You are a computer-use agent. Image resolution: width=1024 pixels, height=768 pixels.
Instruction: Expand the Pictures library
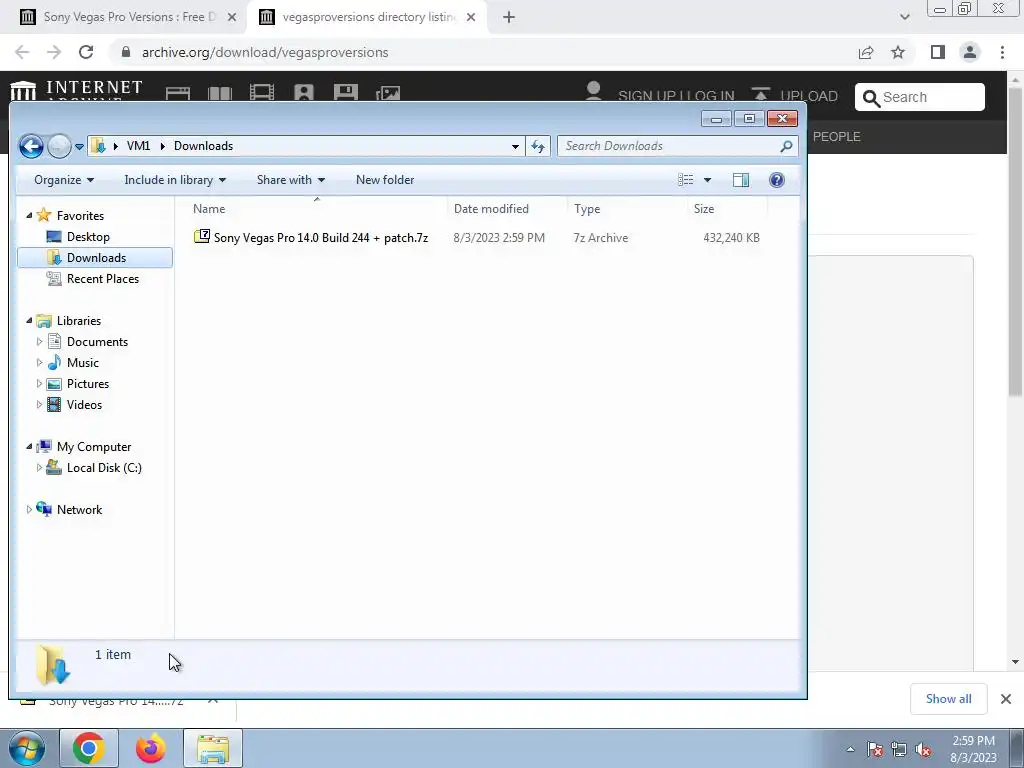[x=39, y=383]
